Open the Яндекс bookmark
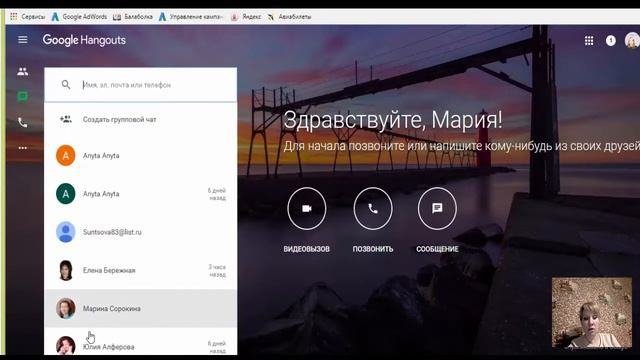The image size is (640, 360). pos(246,17)
